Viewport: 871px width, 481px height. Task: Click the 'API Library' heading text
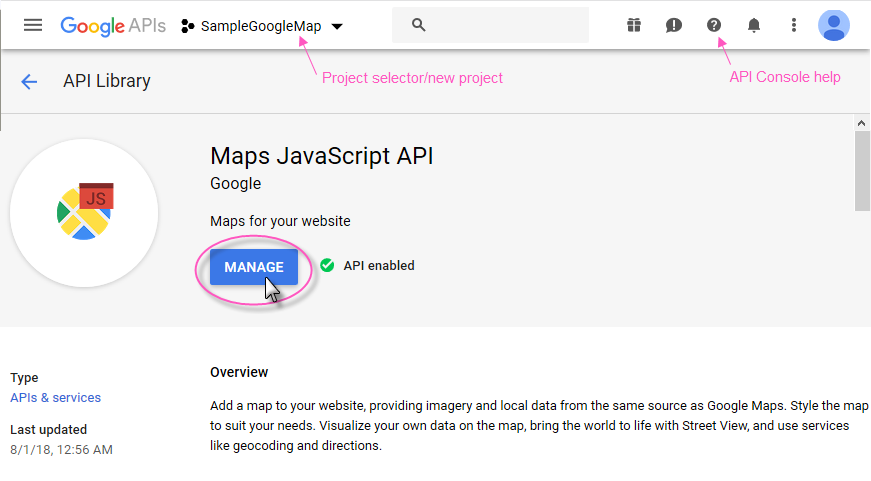click(107, 81)
